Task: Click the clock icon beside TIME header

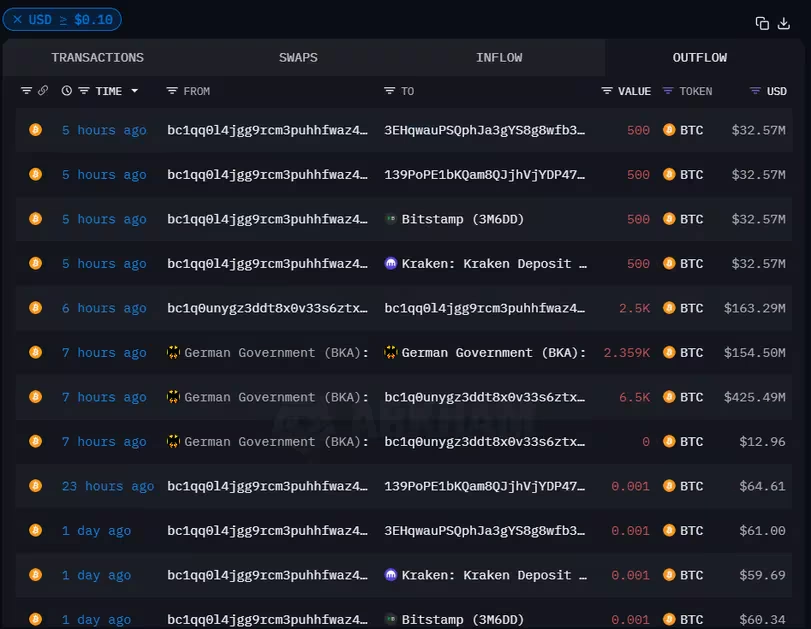Action: point(67,91)
